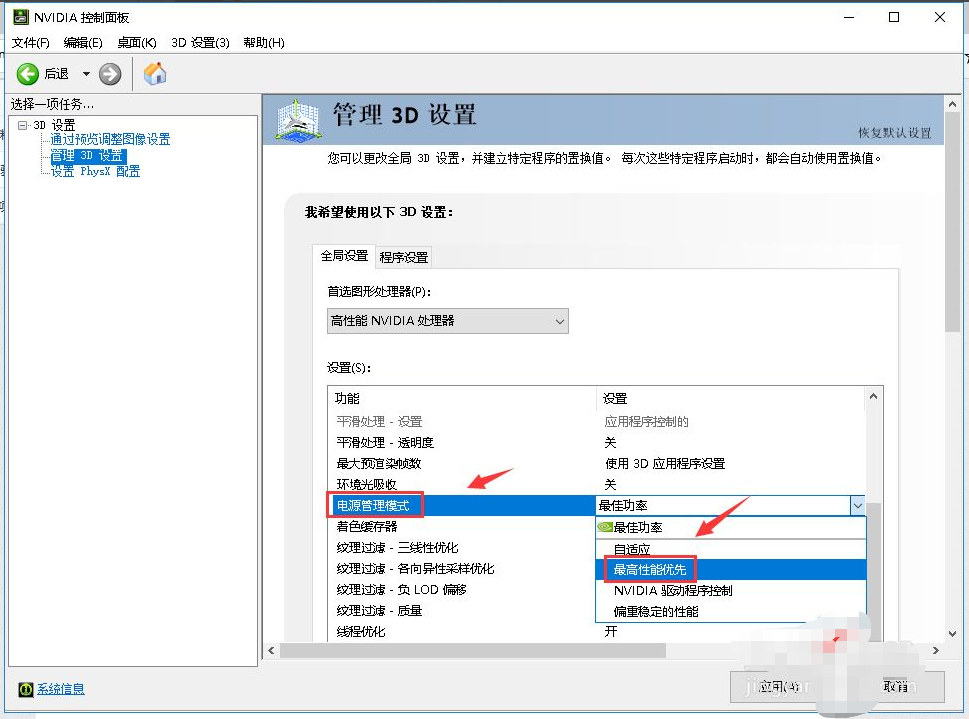969x719 pixels.
Task: Open the back history dropdown arrow
Action: click(86, 74)
